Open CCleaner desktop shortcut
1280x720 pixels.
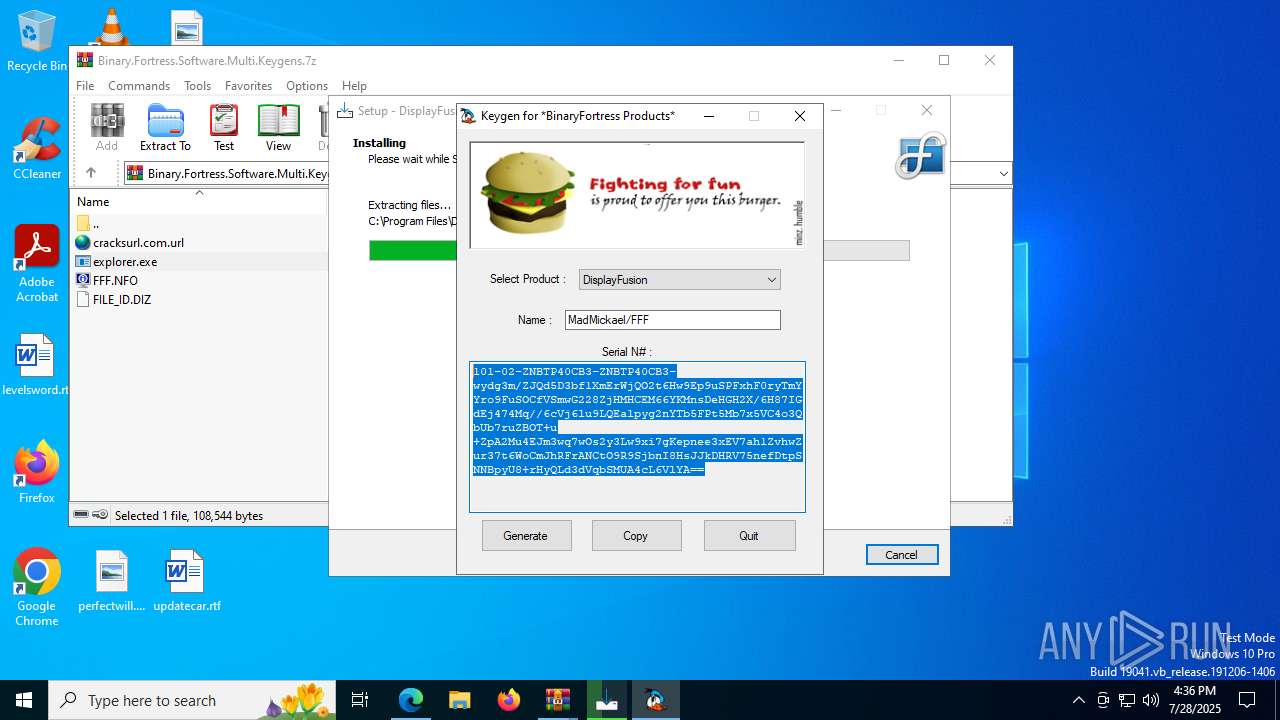click(x=37, y=149)
